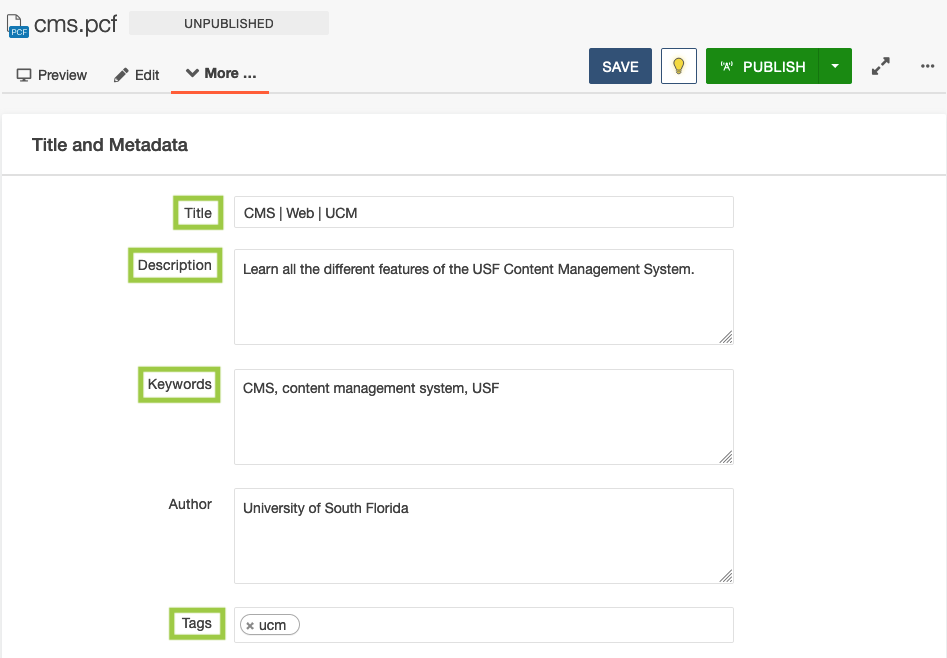This screenshot has height=658, width=947.
Task: Switch to the Preview tab
Action: click(51, 75)
